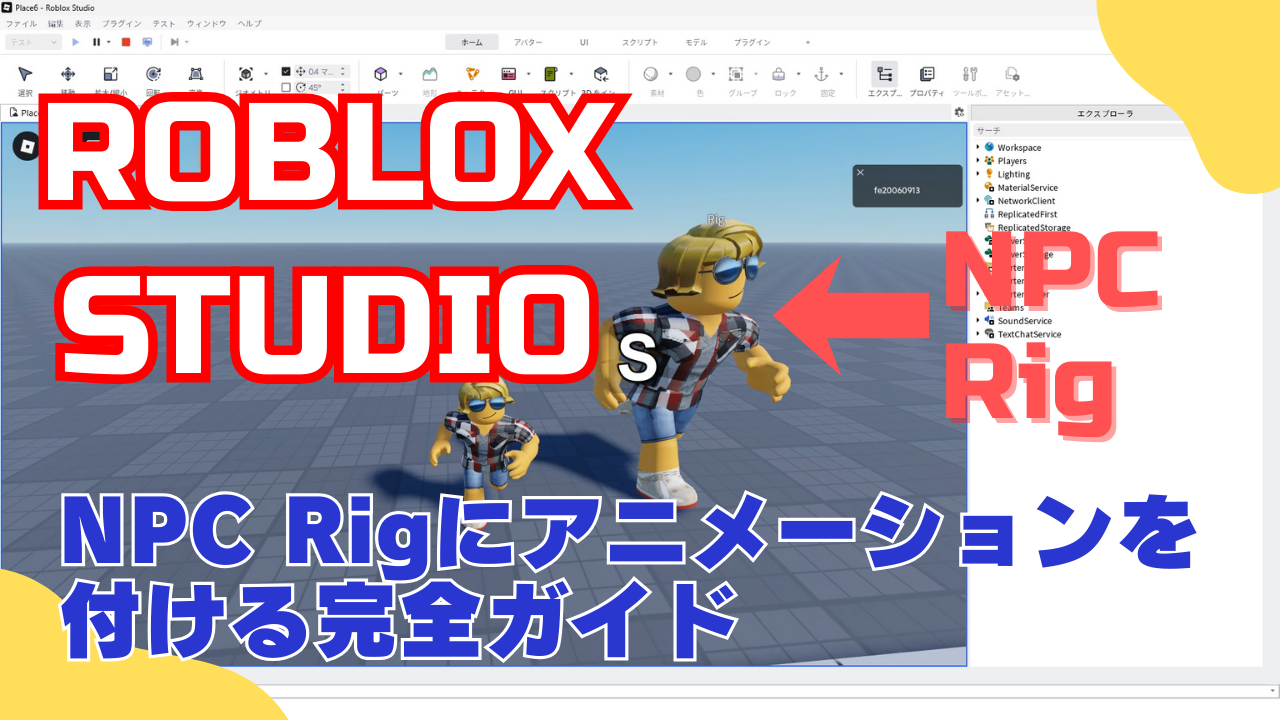The width and height of the screenshot is (1280, 720).
Task: Click the Lock (ロック) icon
Action: pyautogui.click(x=779, y=74)
